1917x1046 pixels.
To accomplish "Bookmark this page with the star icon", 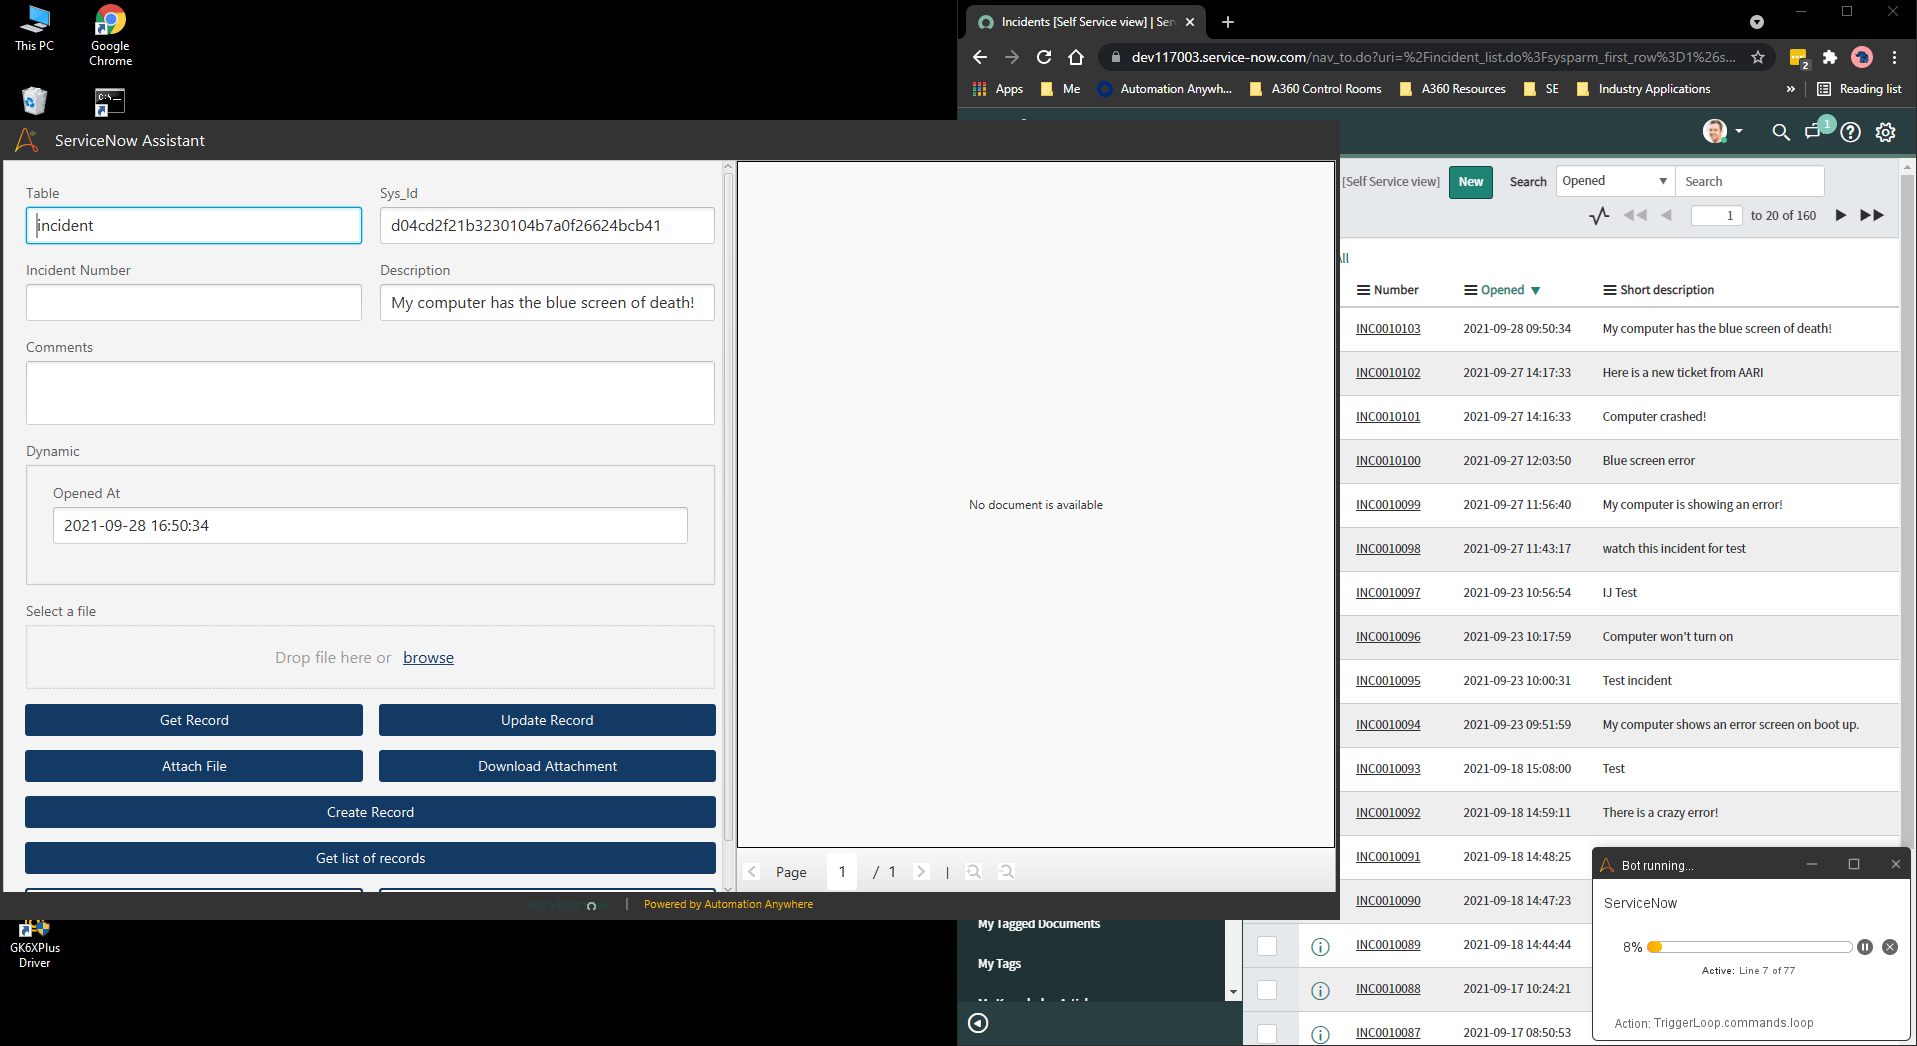I will pos(1758,57).
